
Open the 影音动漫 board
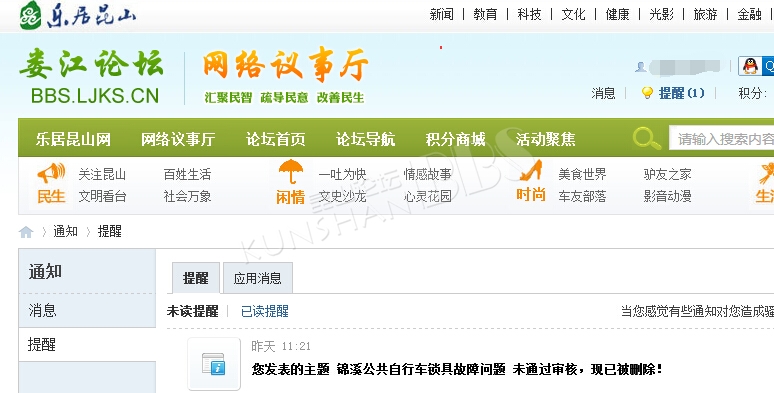(667, 196)
